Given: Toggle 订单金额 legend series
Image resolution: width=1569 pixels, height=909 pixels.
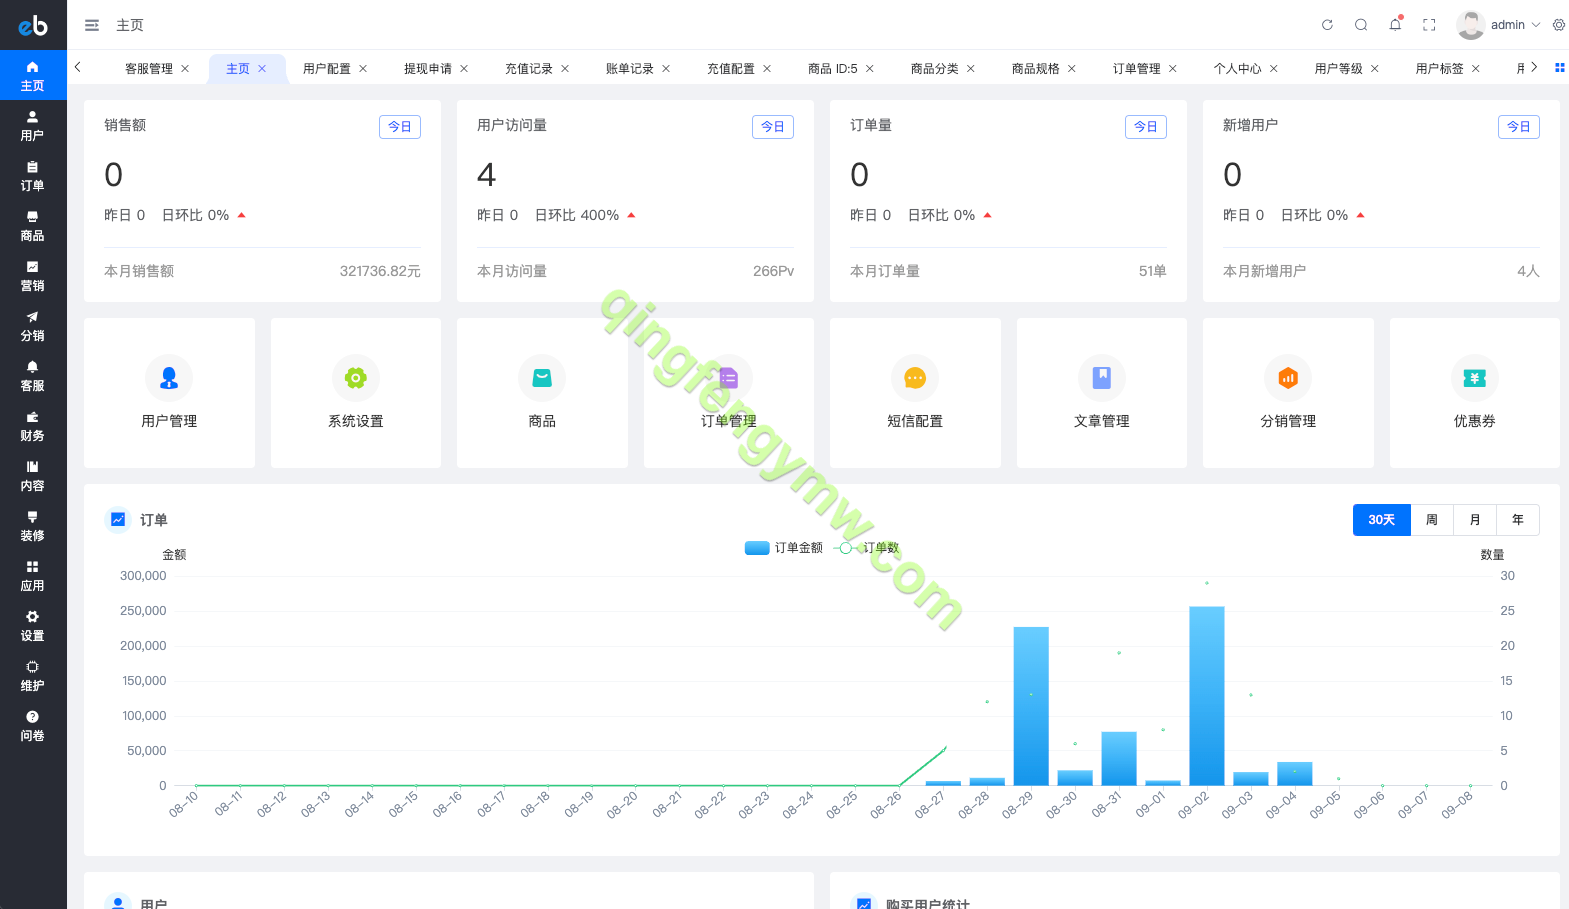Looking at the screenshot, I should click(x=784, y=548).
